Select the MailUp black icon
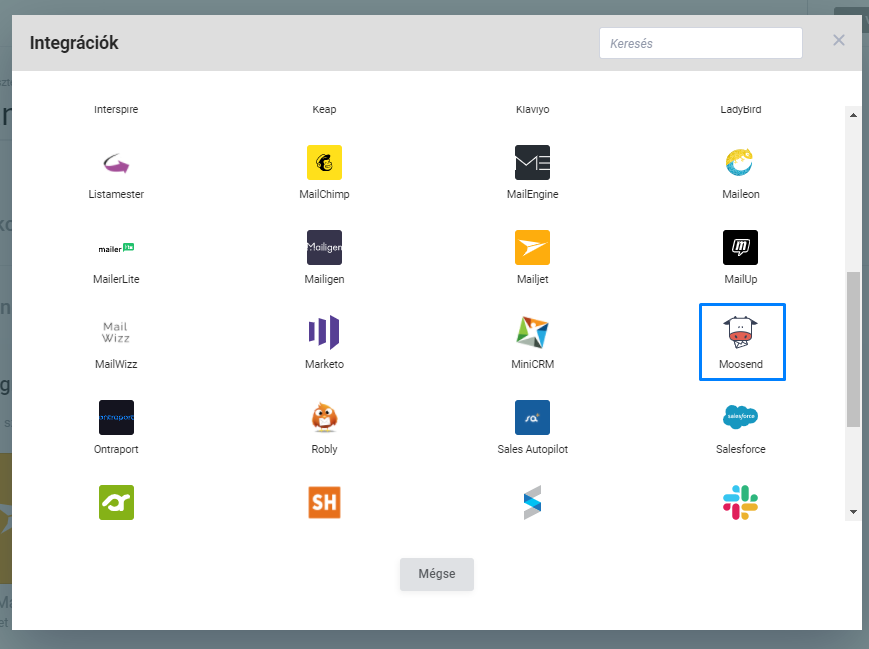869x649 pixels. 740,248
